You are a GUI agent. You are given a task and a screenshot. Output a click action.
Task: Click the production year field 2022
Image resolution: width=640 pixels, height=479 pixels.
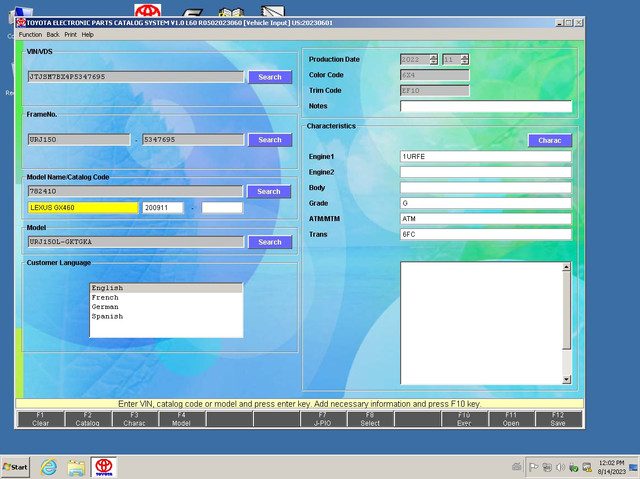coord(415,60)
